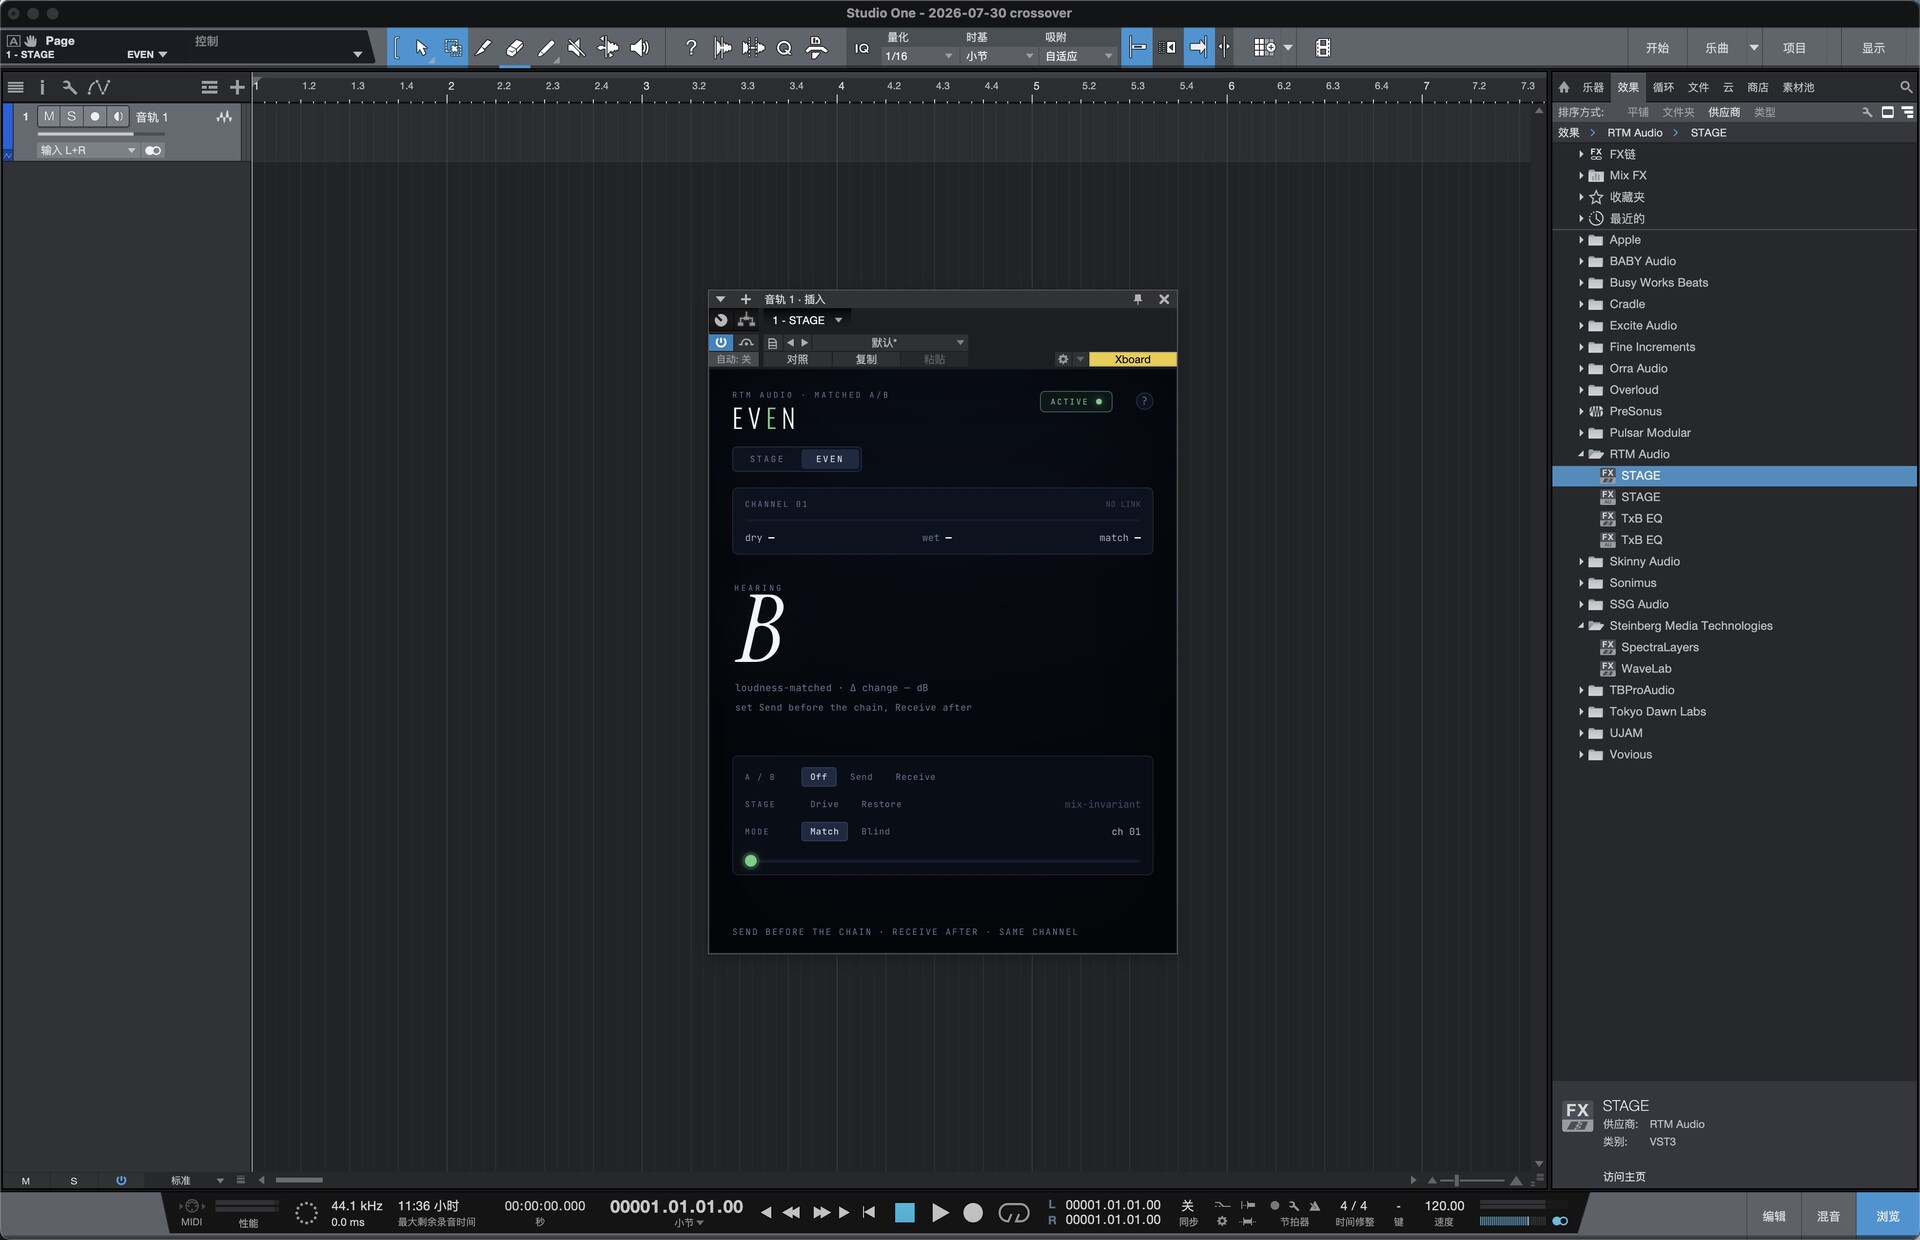The height and width of the screenshot is (1240, 1920).
Task: Open the Q quantize panel icon
Action: click(x=785, y=48)
